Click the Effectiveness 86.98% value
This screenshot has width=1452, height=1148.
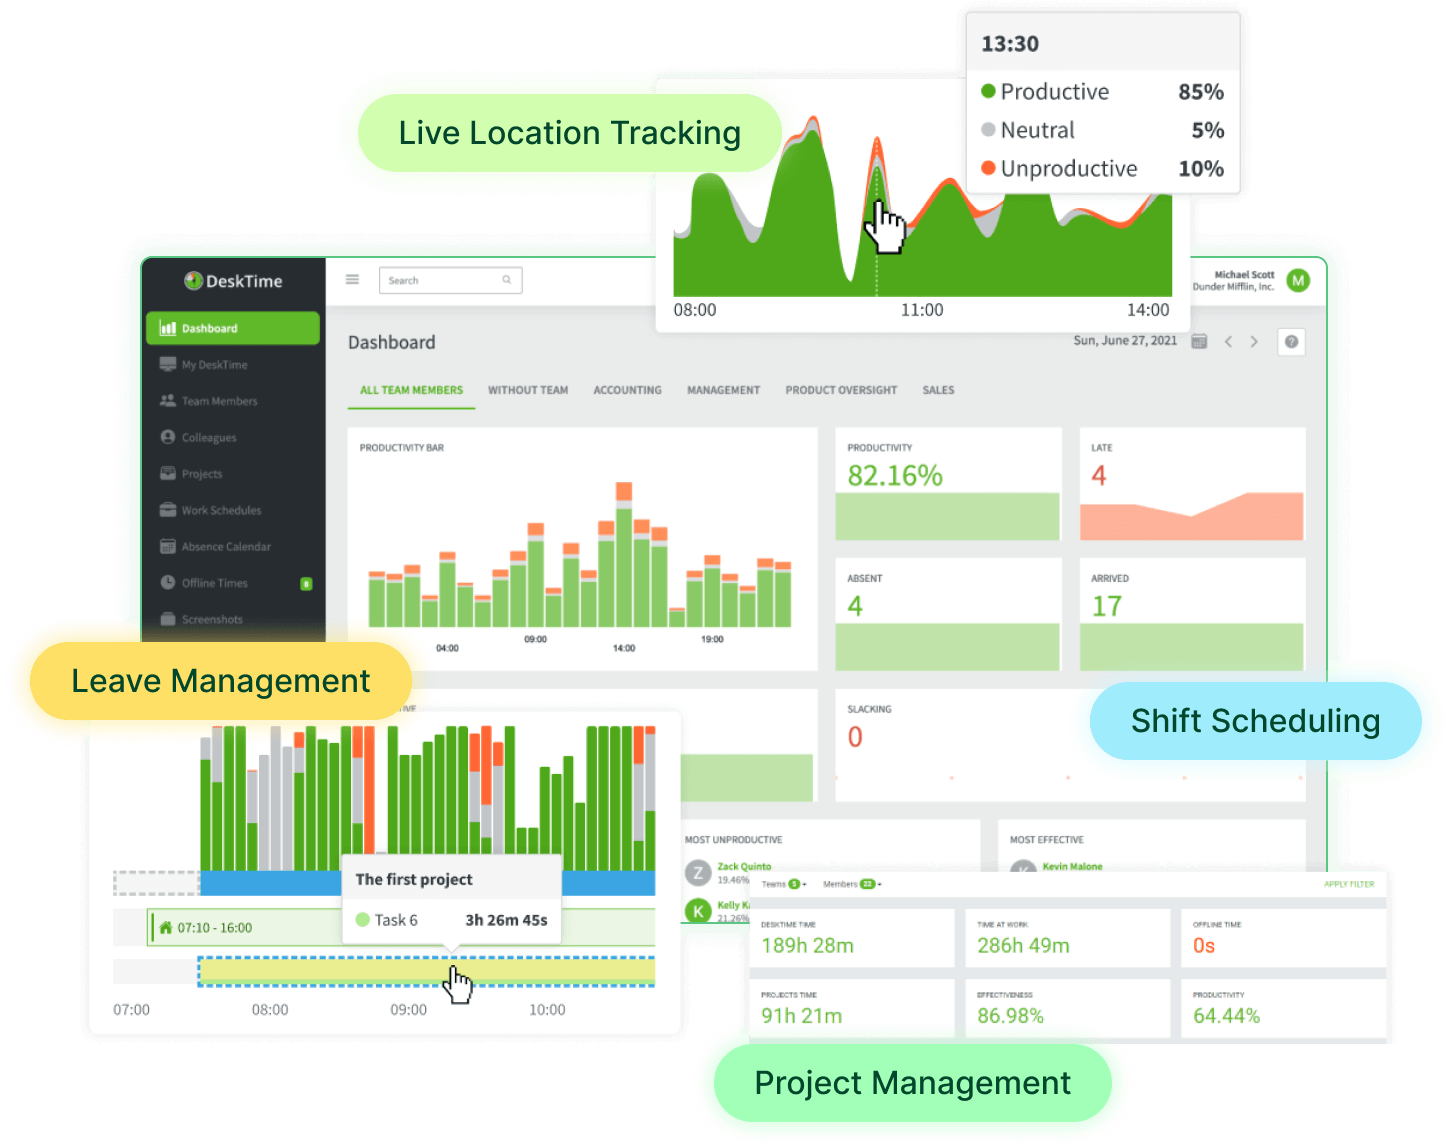click(1010, 1016)
